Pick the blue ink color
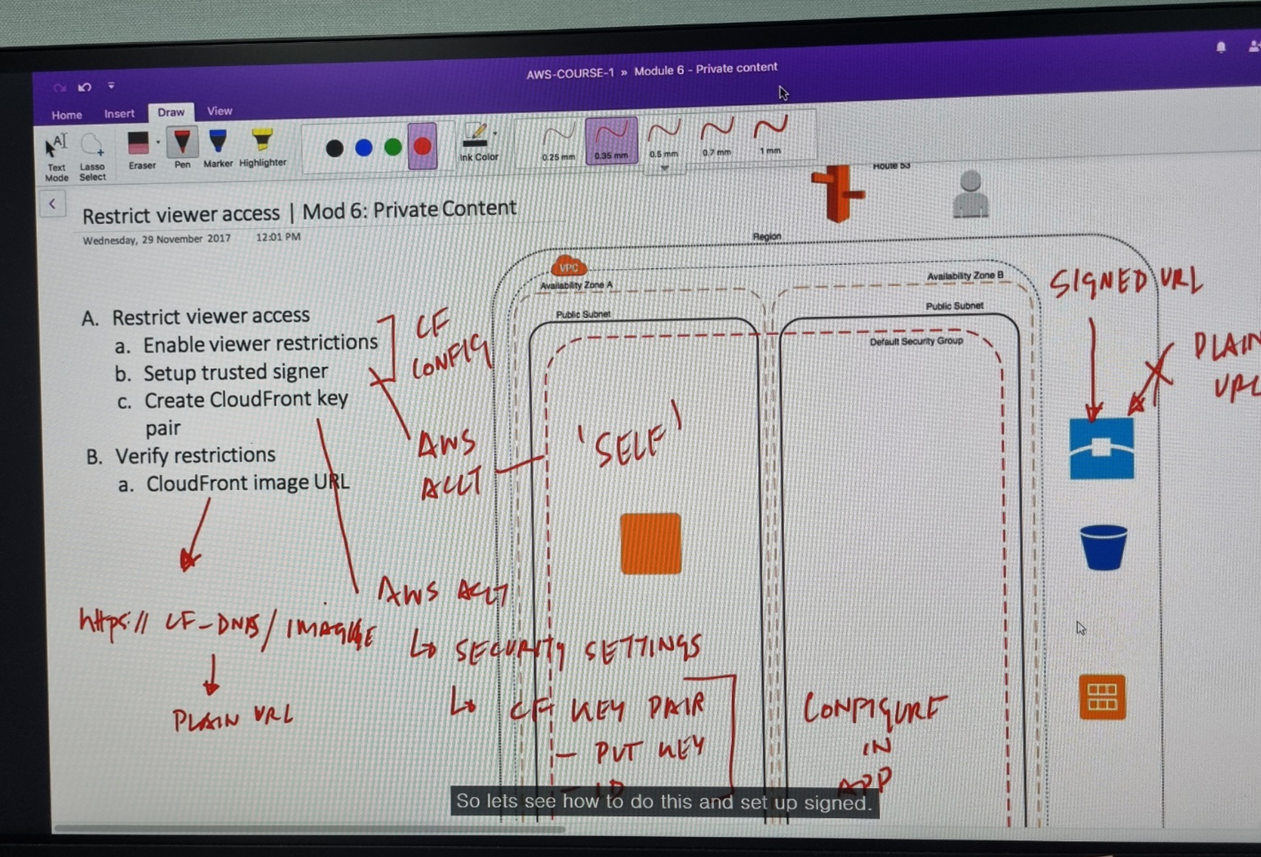 [x=364, y=148]
